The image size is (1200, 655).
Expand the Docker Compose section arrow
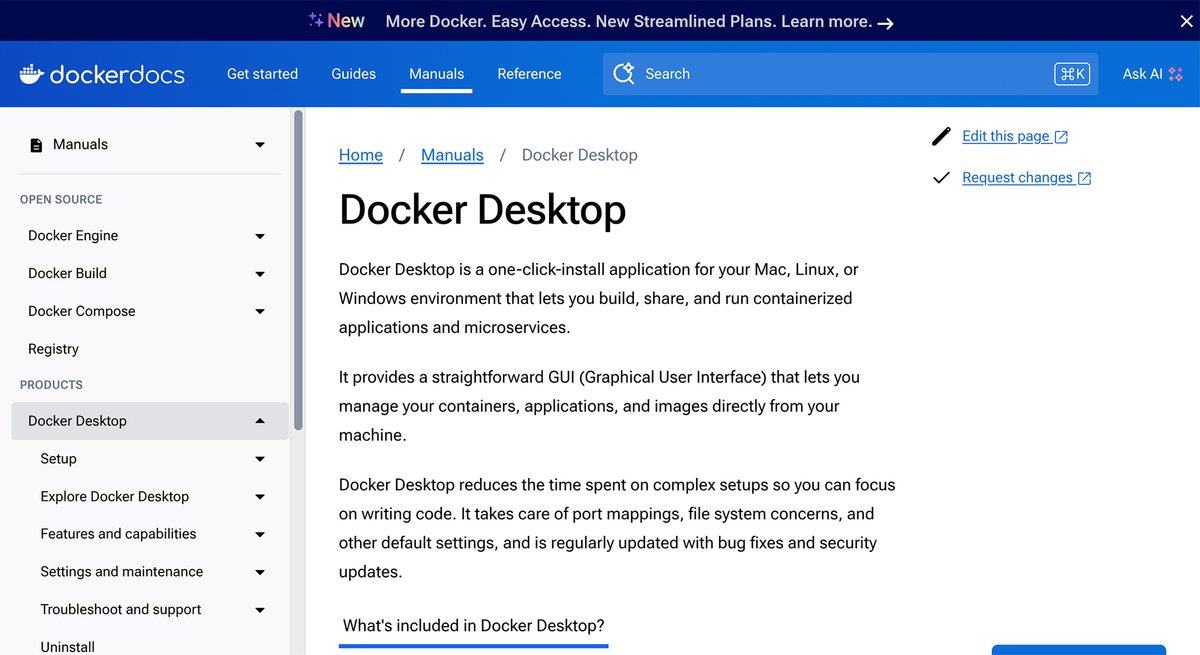pyautogui.click(x=260, y=312)
